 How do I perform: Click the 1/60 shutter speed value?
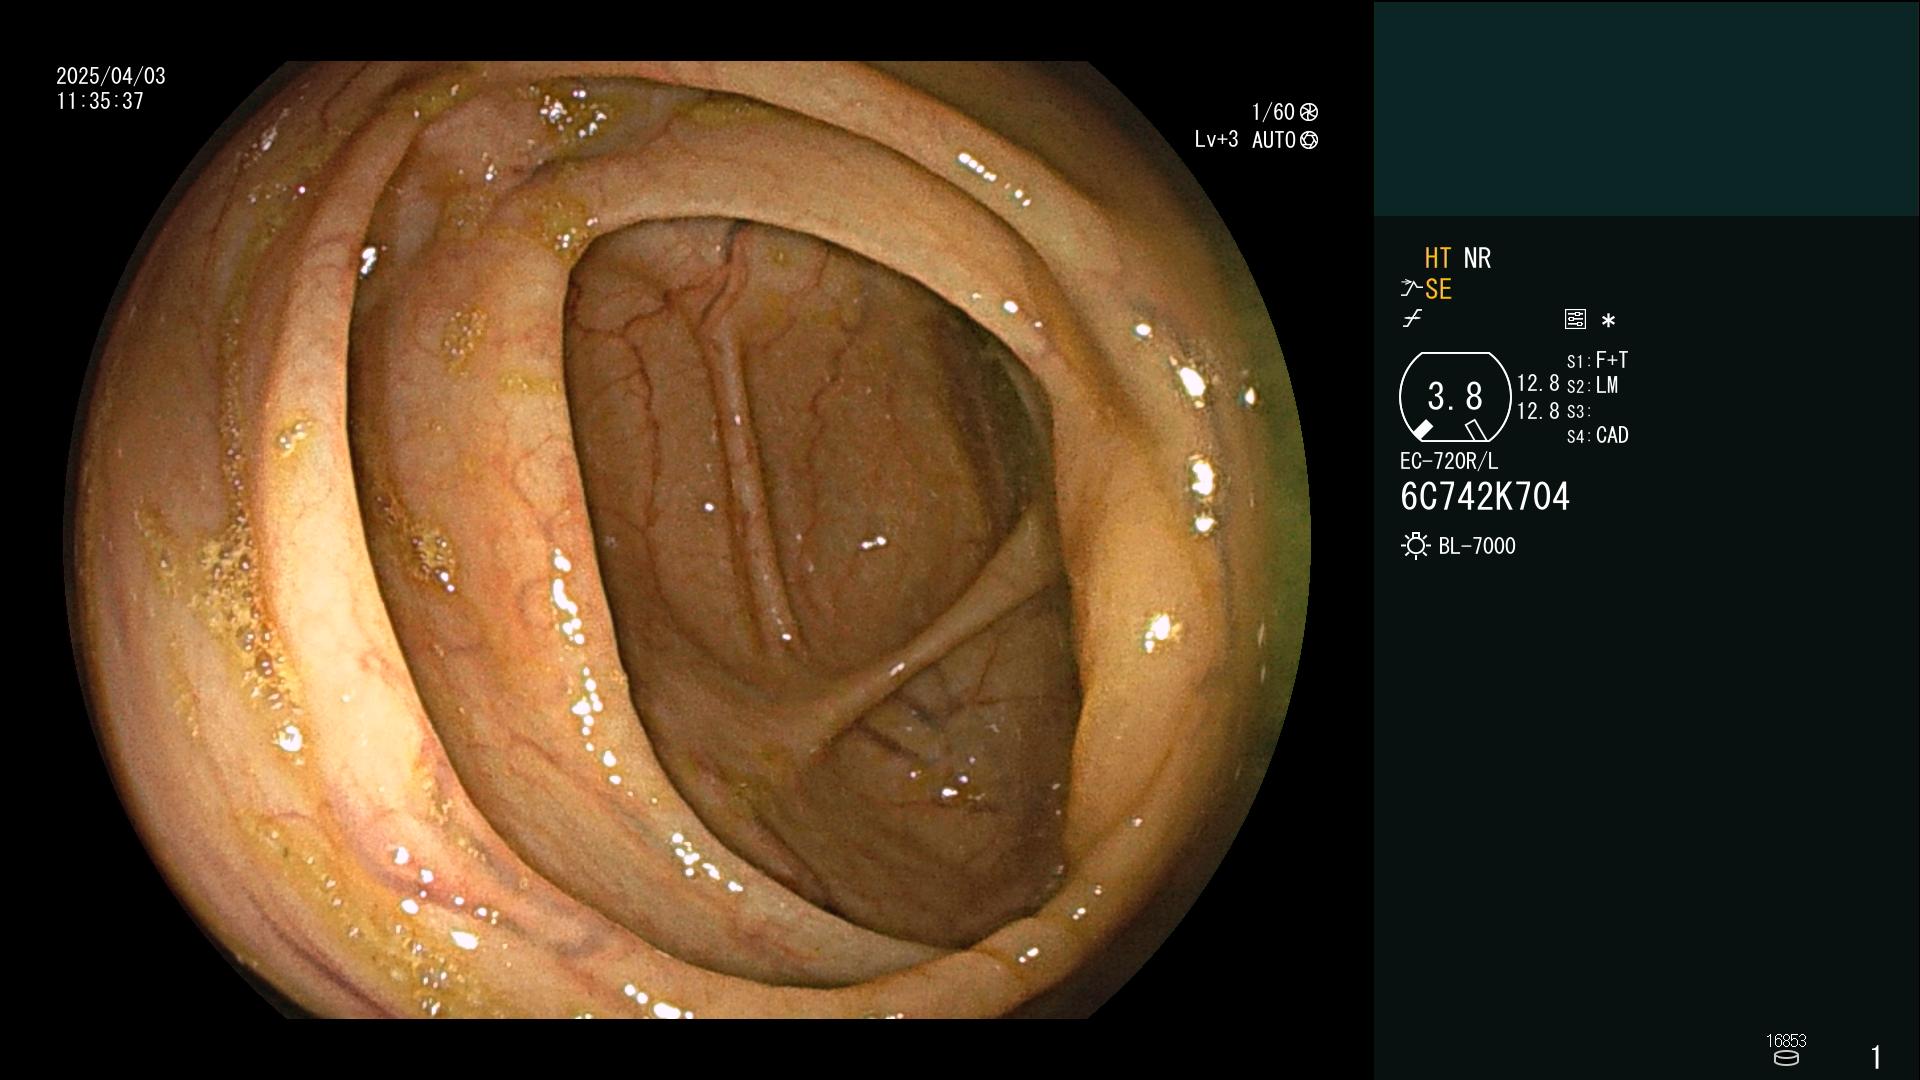pyautogui.click(x=1273, y=112)
